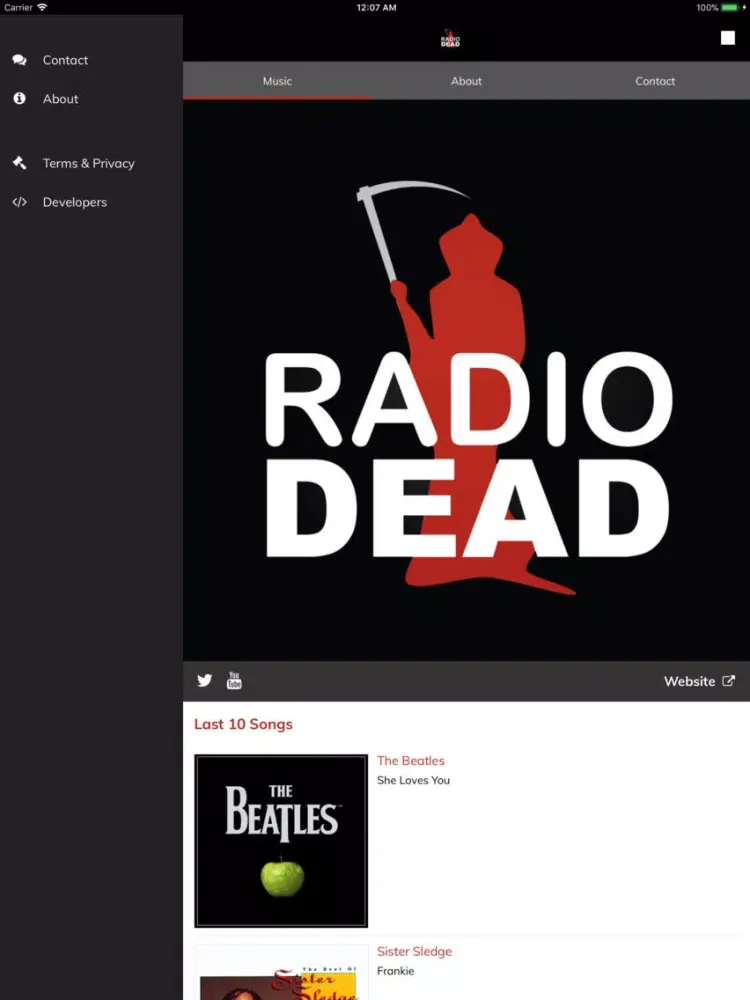750x1000 pixels.
Task: Open the Twitter icon link
Action: coord(204,680)
